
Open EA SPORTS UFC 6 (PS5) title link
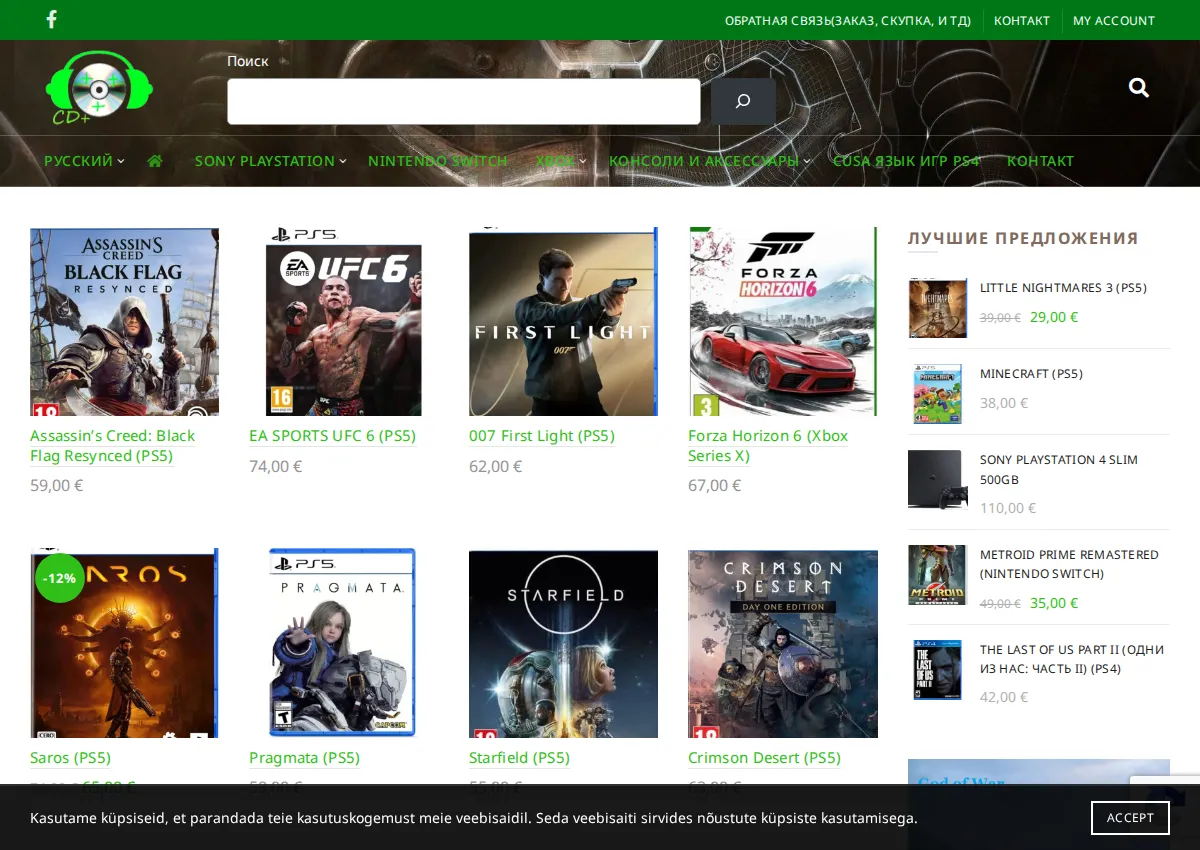coord(332,436)
